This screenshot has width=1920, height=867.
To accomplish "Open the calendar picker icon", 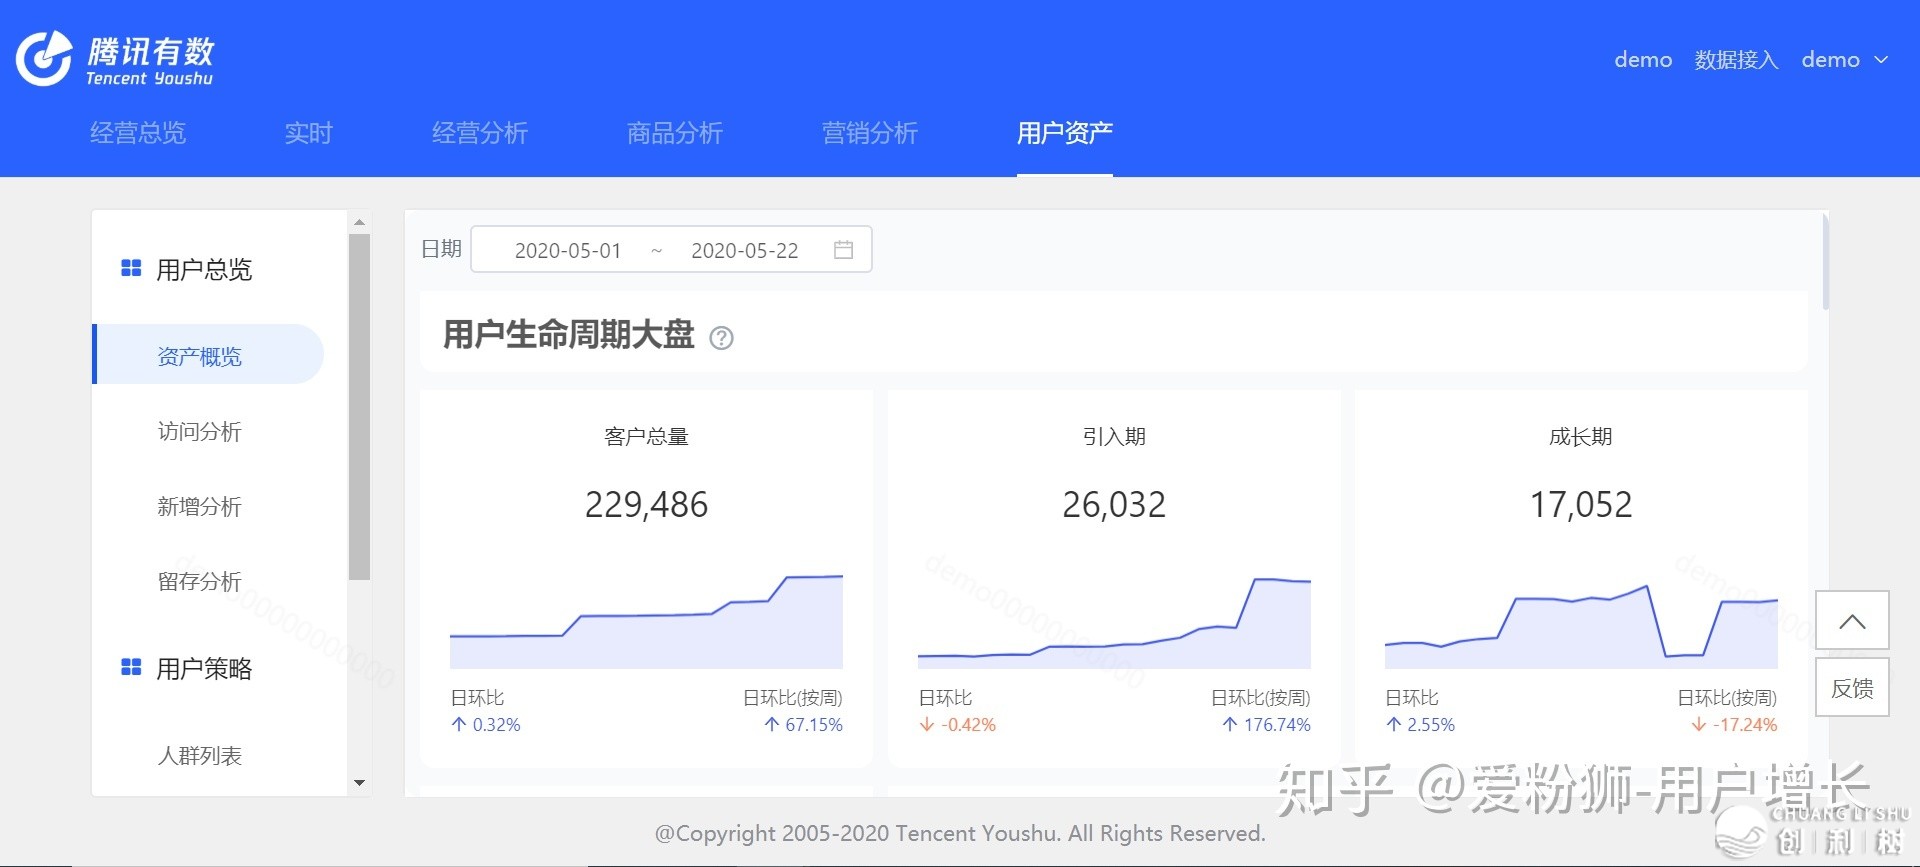I will 843,250.
